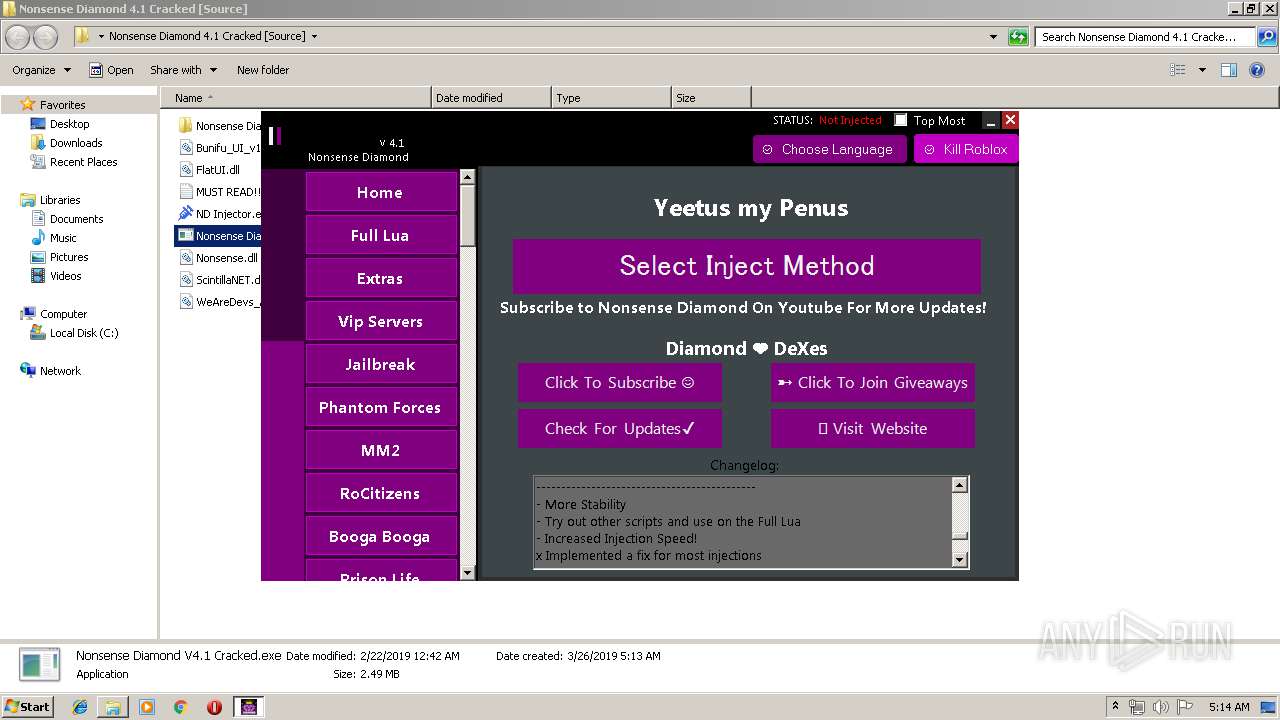The image size is (1280, 720).
Task: Open the Music library
Action: (63, 238)
